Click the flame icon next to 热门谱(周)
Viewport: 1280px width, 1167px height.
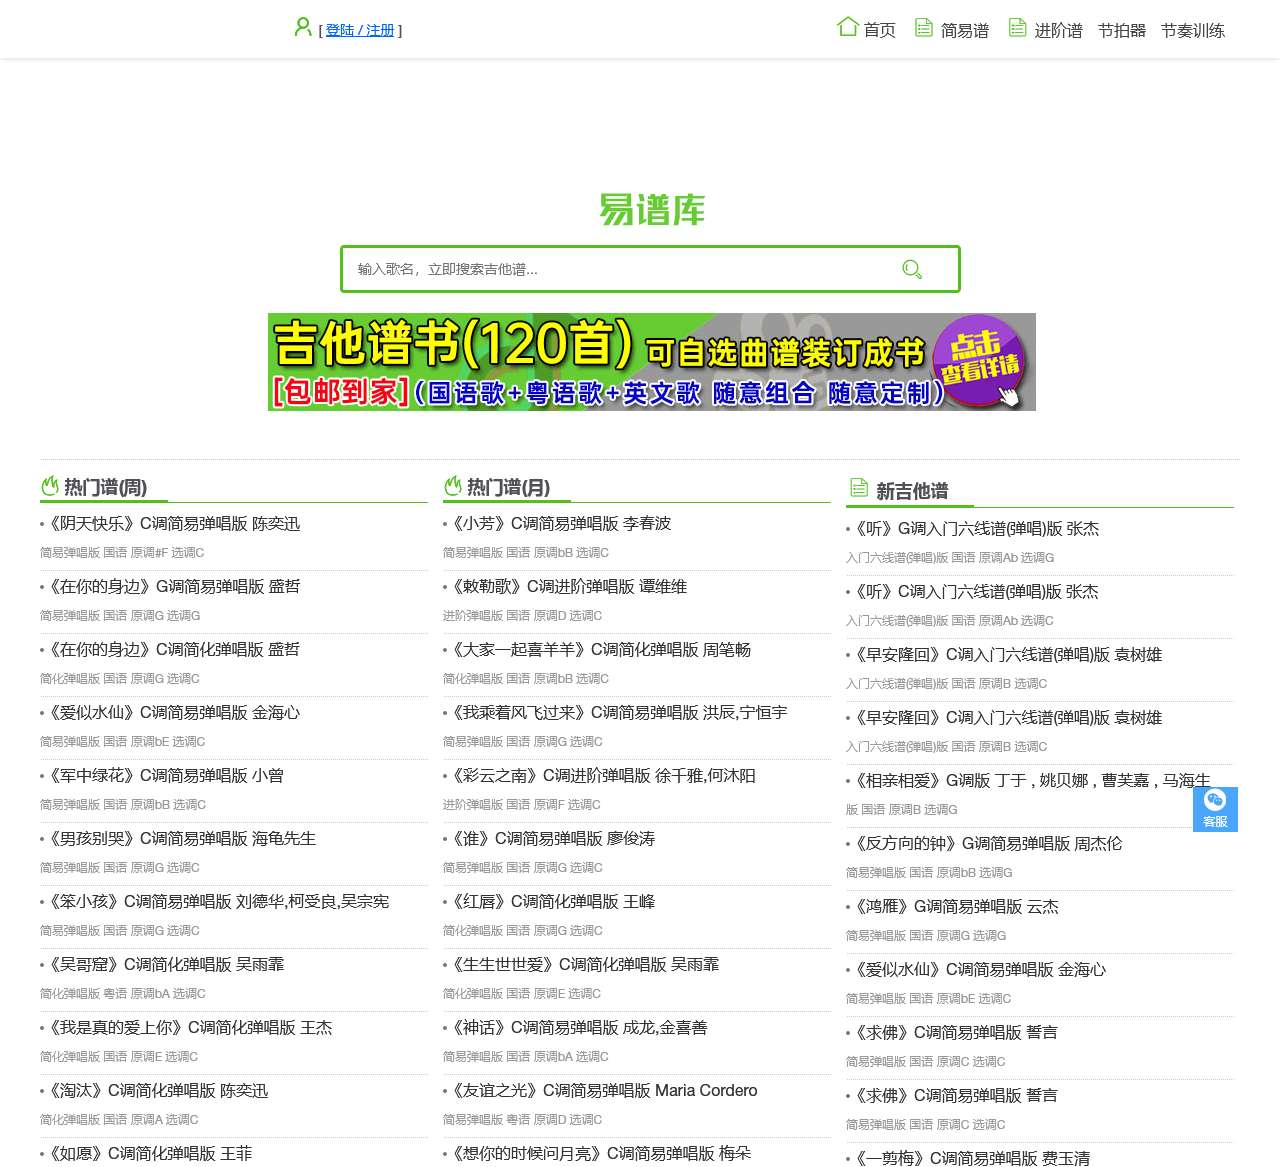50,486
